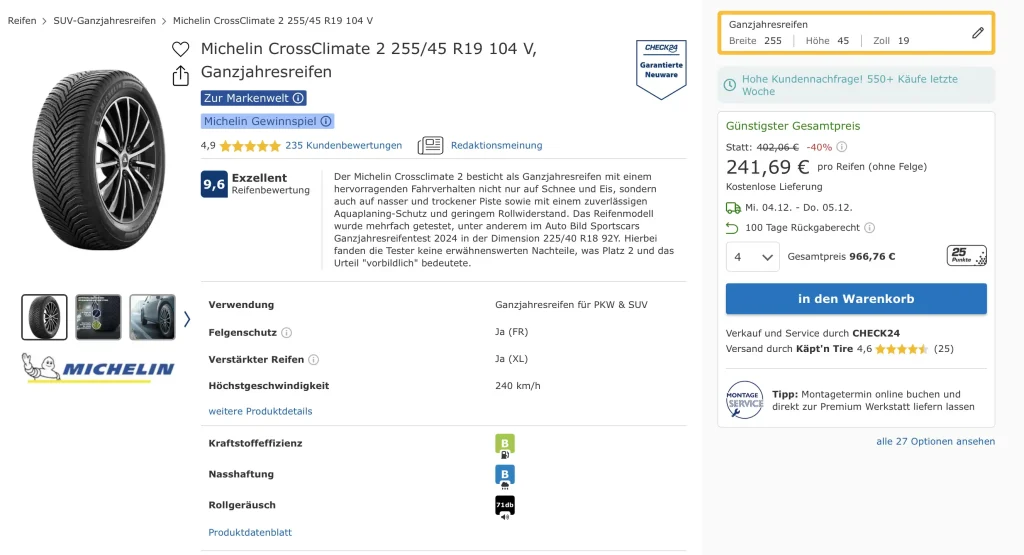Share this product via share icon
1024x555 pixels.
coord(180,76)
